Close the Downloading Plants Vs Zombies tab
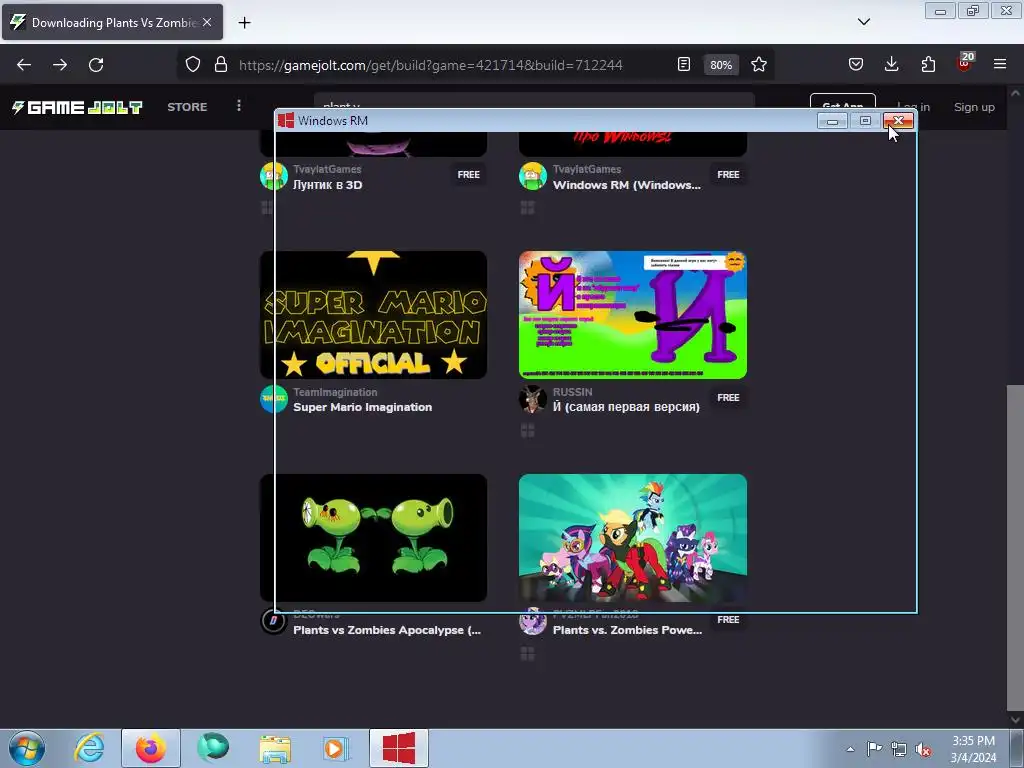Image resolution: width=1024 pixels, height=768 pixels. pyautogui.click(x=207, y=22)
